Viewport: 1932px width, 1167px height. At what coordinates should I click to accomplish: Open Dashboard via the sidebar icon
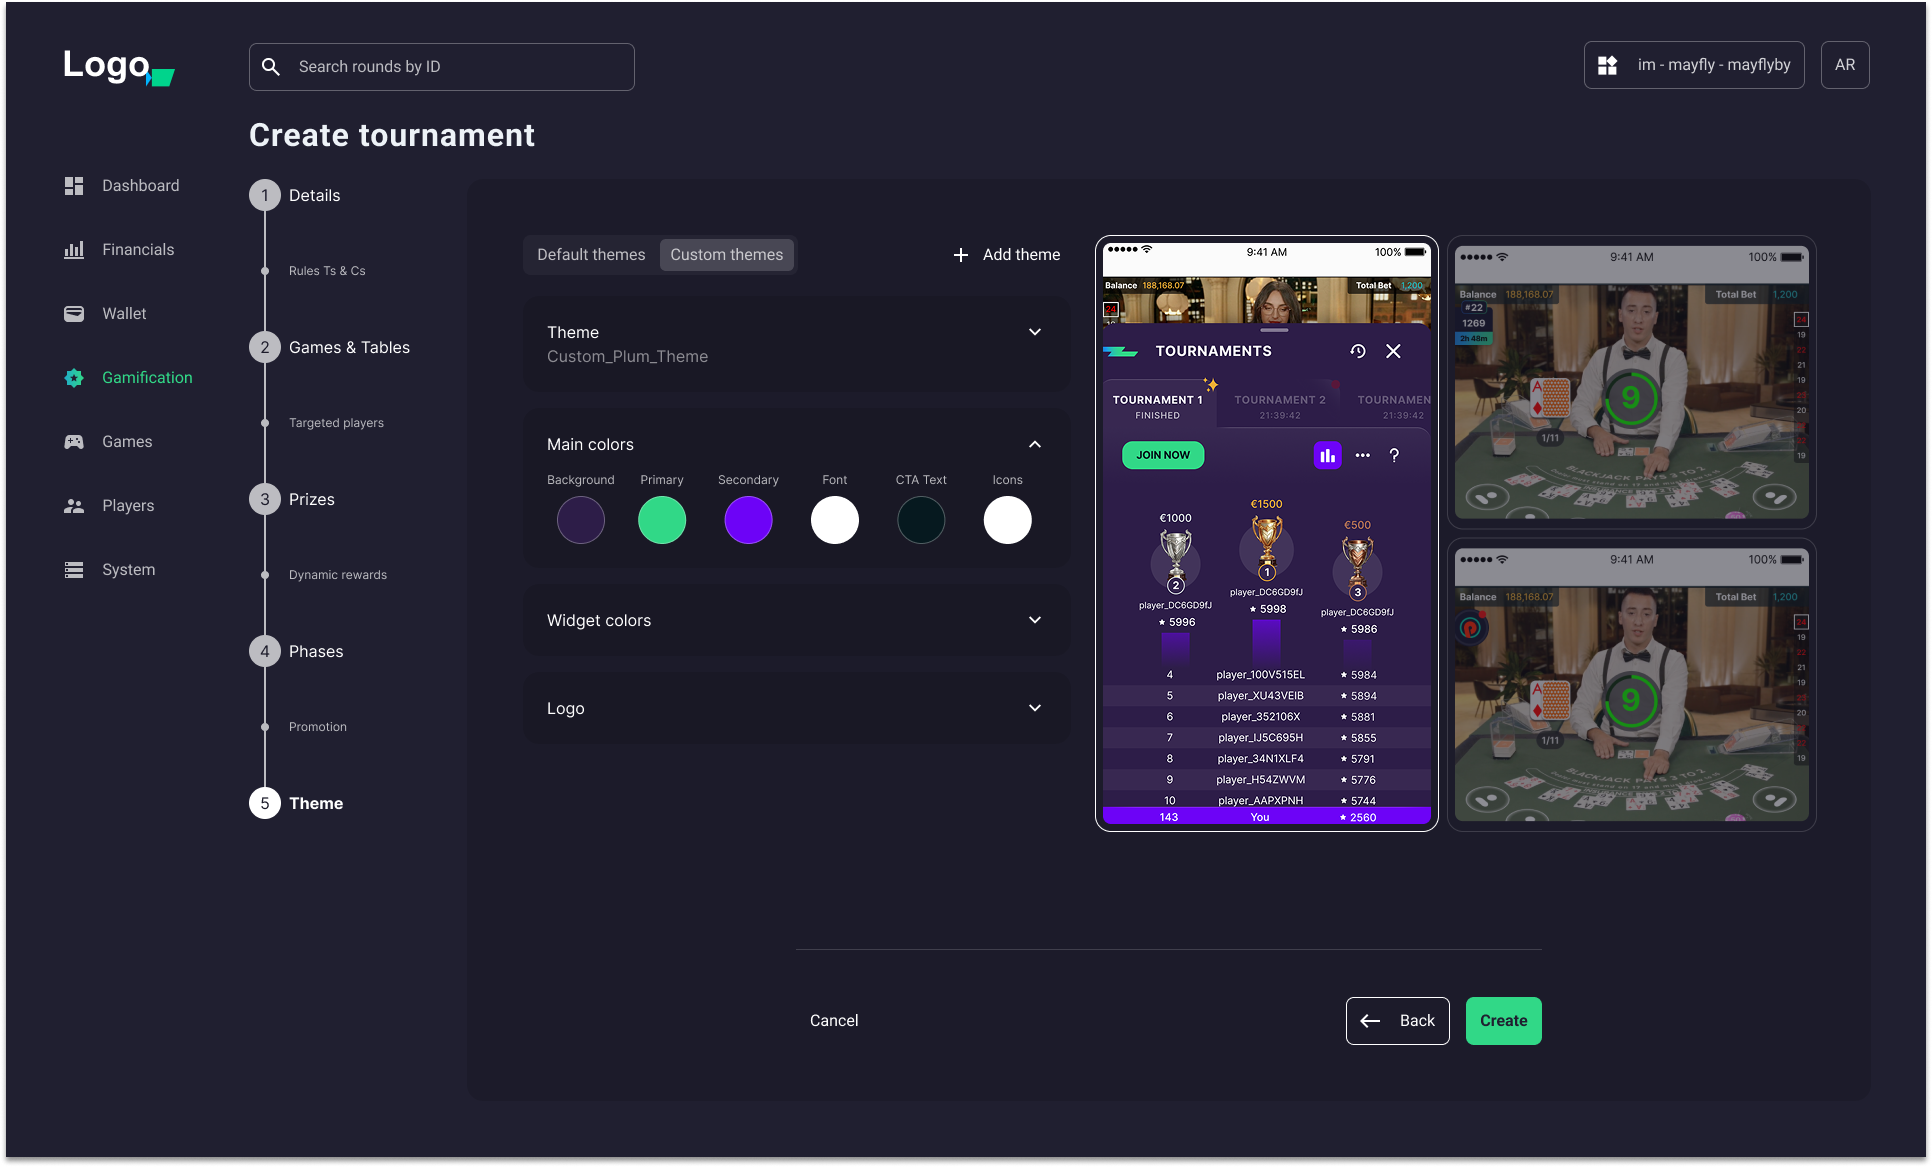tap(73, 185)
